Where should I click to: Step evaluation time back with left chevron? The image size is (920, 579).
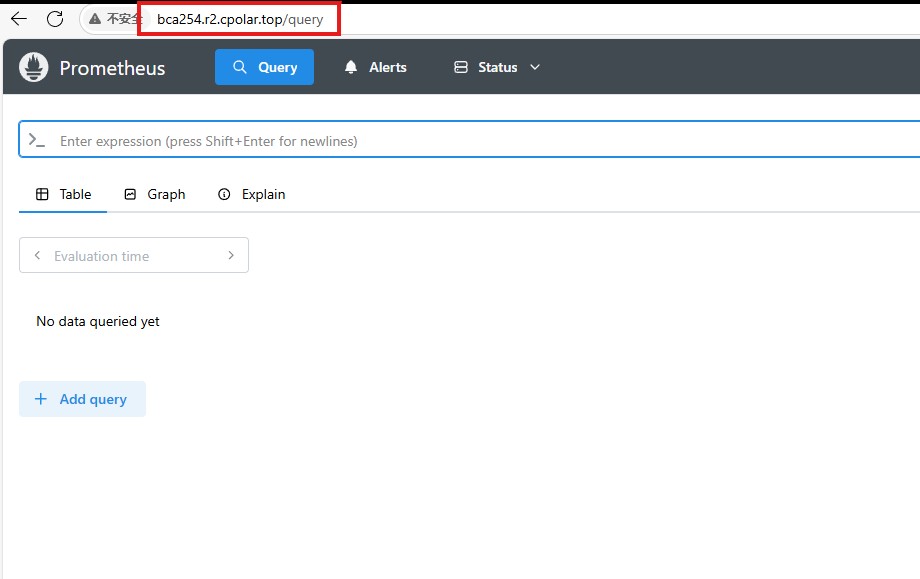[x=37, y=256]
